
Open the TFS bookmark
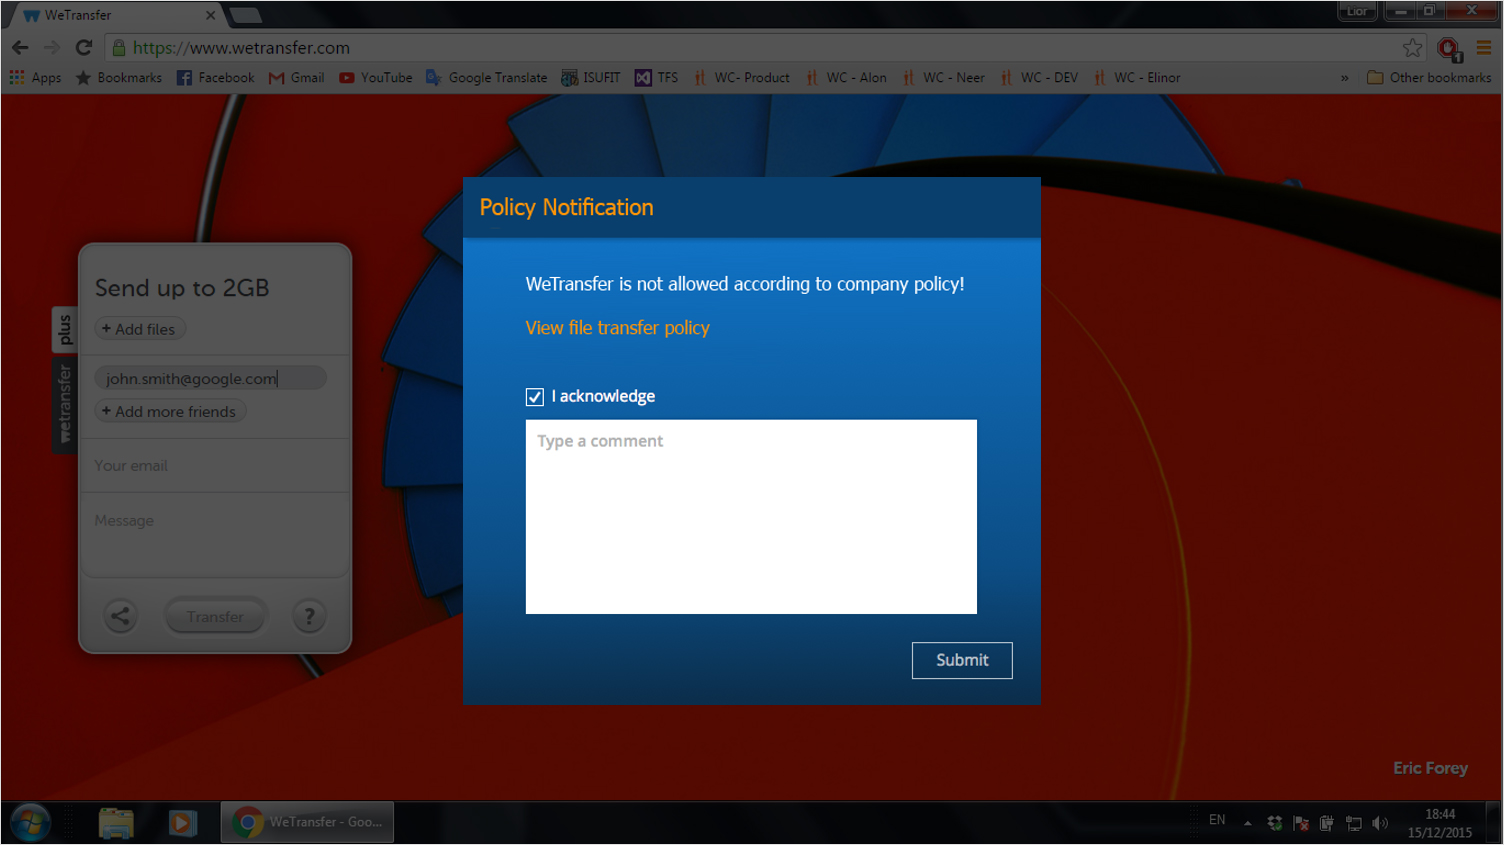(x=656, y=77)
